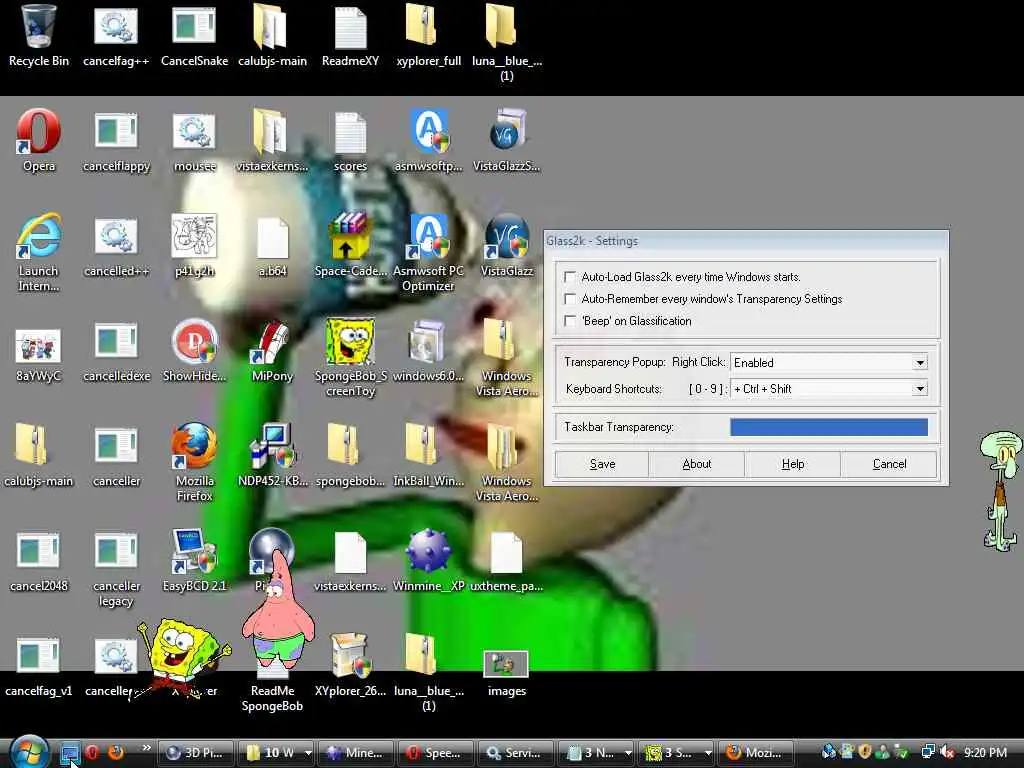Select the Mozilla Firefox desktop shortcut
1024x768 pixels.
point(194,462)
